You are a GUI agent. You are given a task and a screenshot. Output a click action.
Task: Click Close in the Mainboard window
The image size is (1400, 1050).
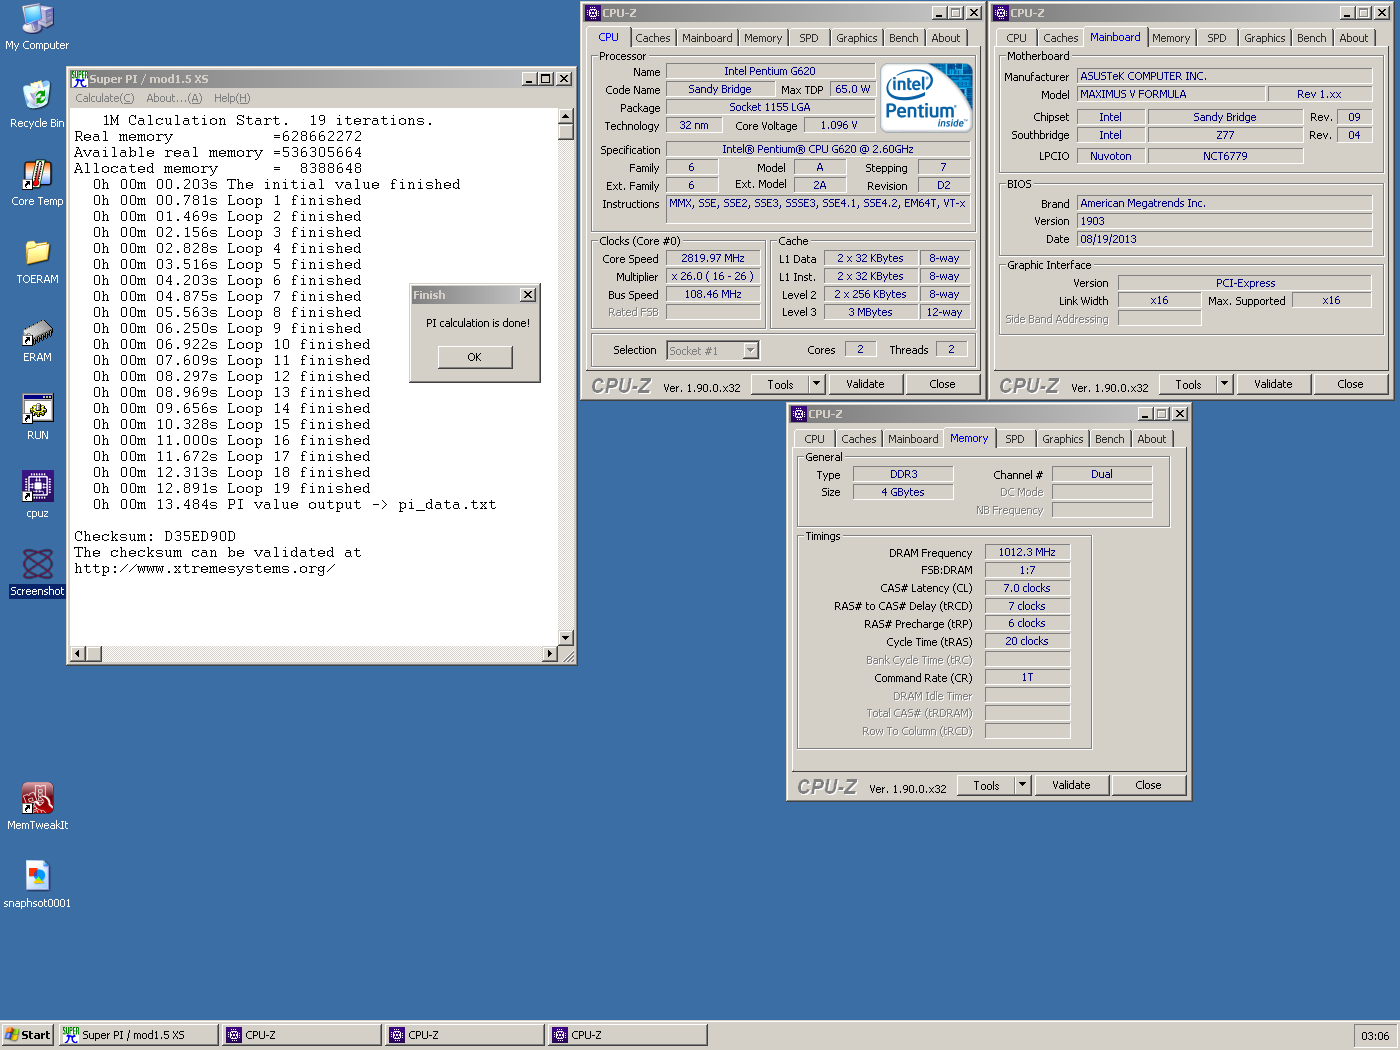(1350, 384)
